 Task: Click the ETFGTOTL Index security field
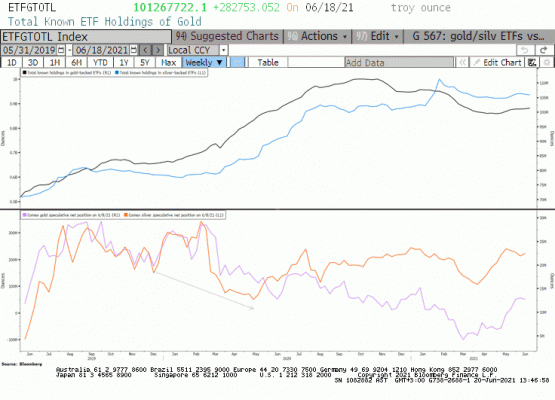click(86, 36)
